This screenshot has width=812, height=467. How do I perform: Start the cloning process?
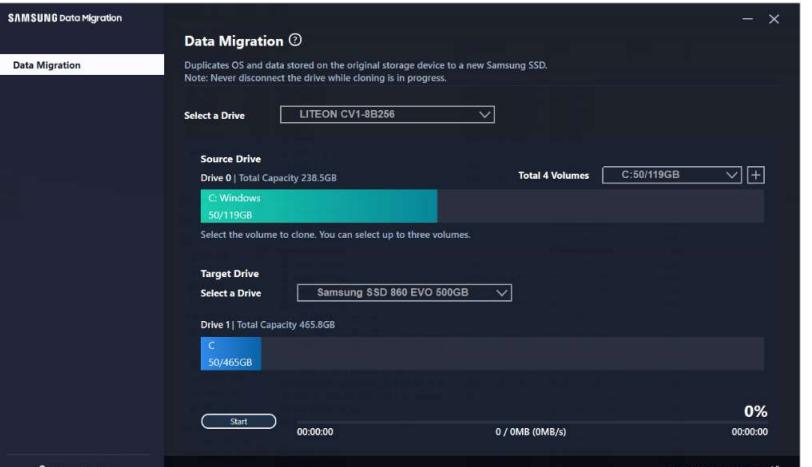[x=239, y=421]
